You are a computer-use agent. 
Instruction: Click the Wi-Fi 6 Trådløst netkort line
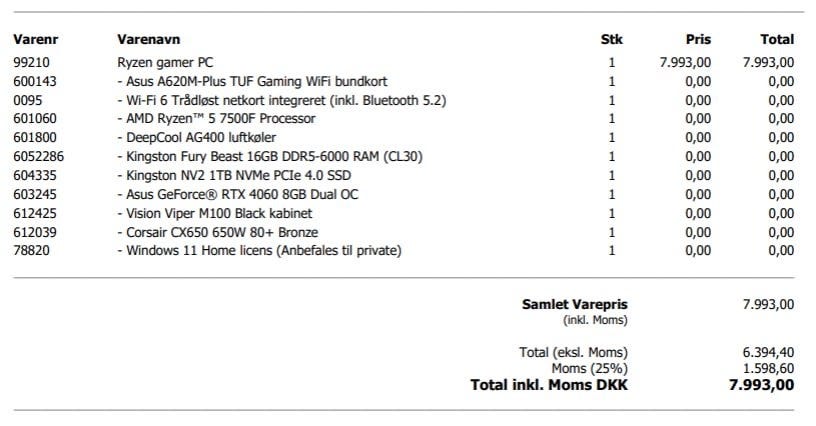[x=281, y=100]
